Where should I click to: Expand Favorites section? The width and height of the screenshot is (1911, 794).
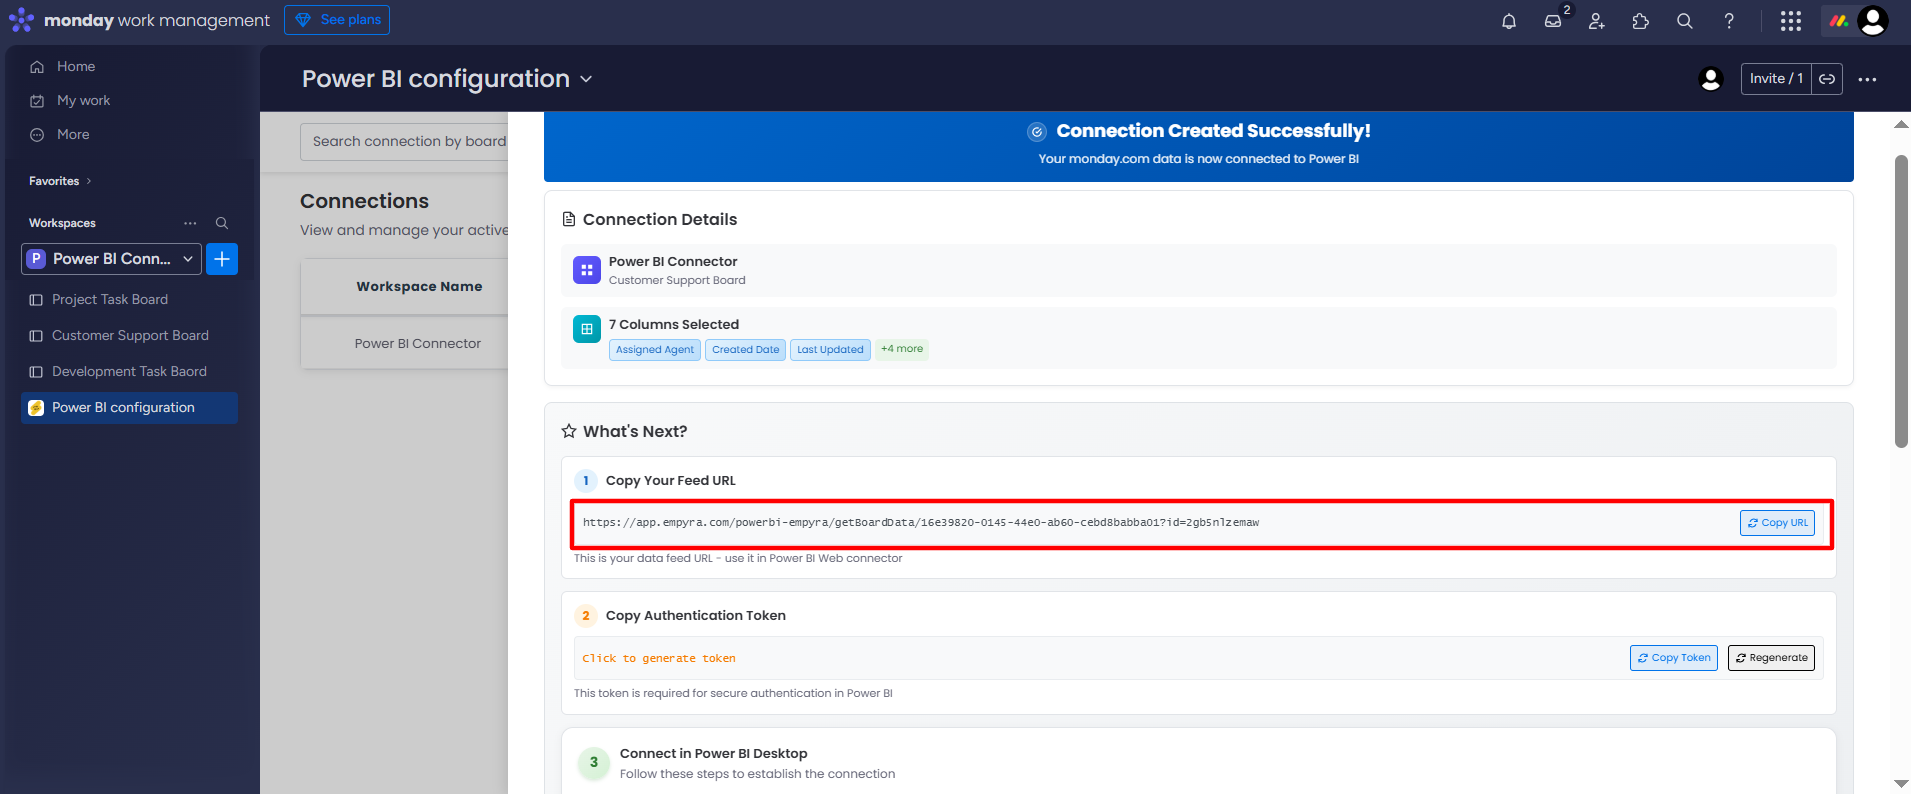pyautogui.click(x=60, y=181)
